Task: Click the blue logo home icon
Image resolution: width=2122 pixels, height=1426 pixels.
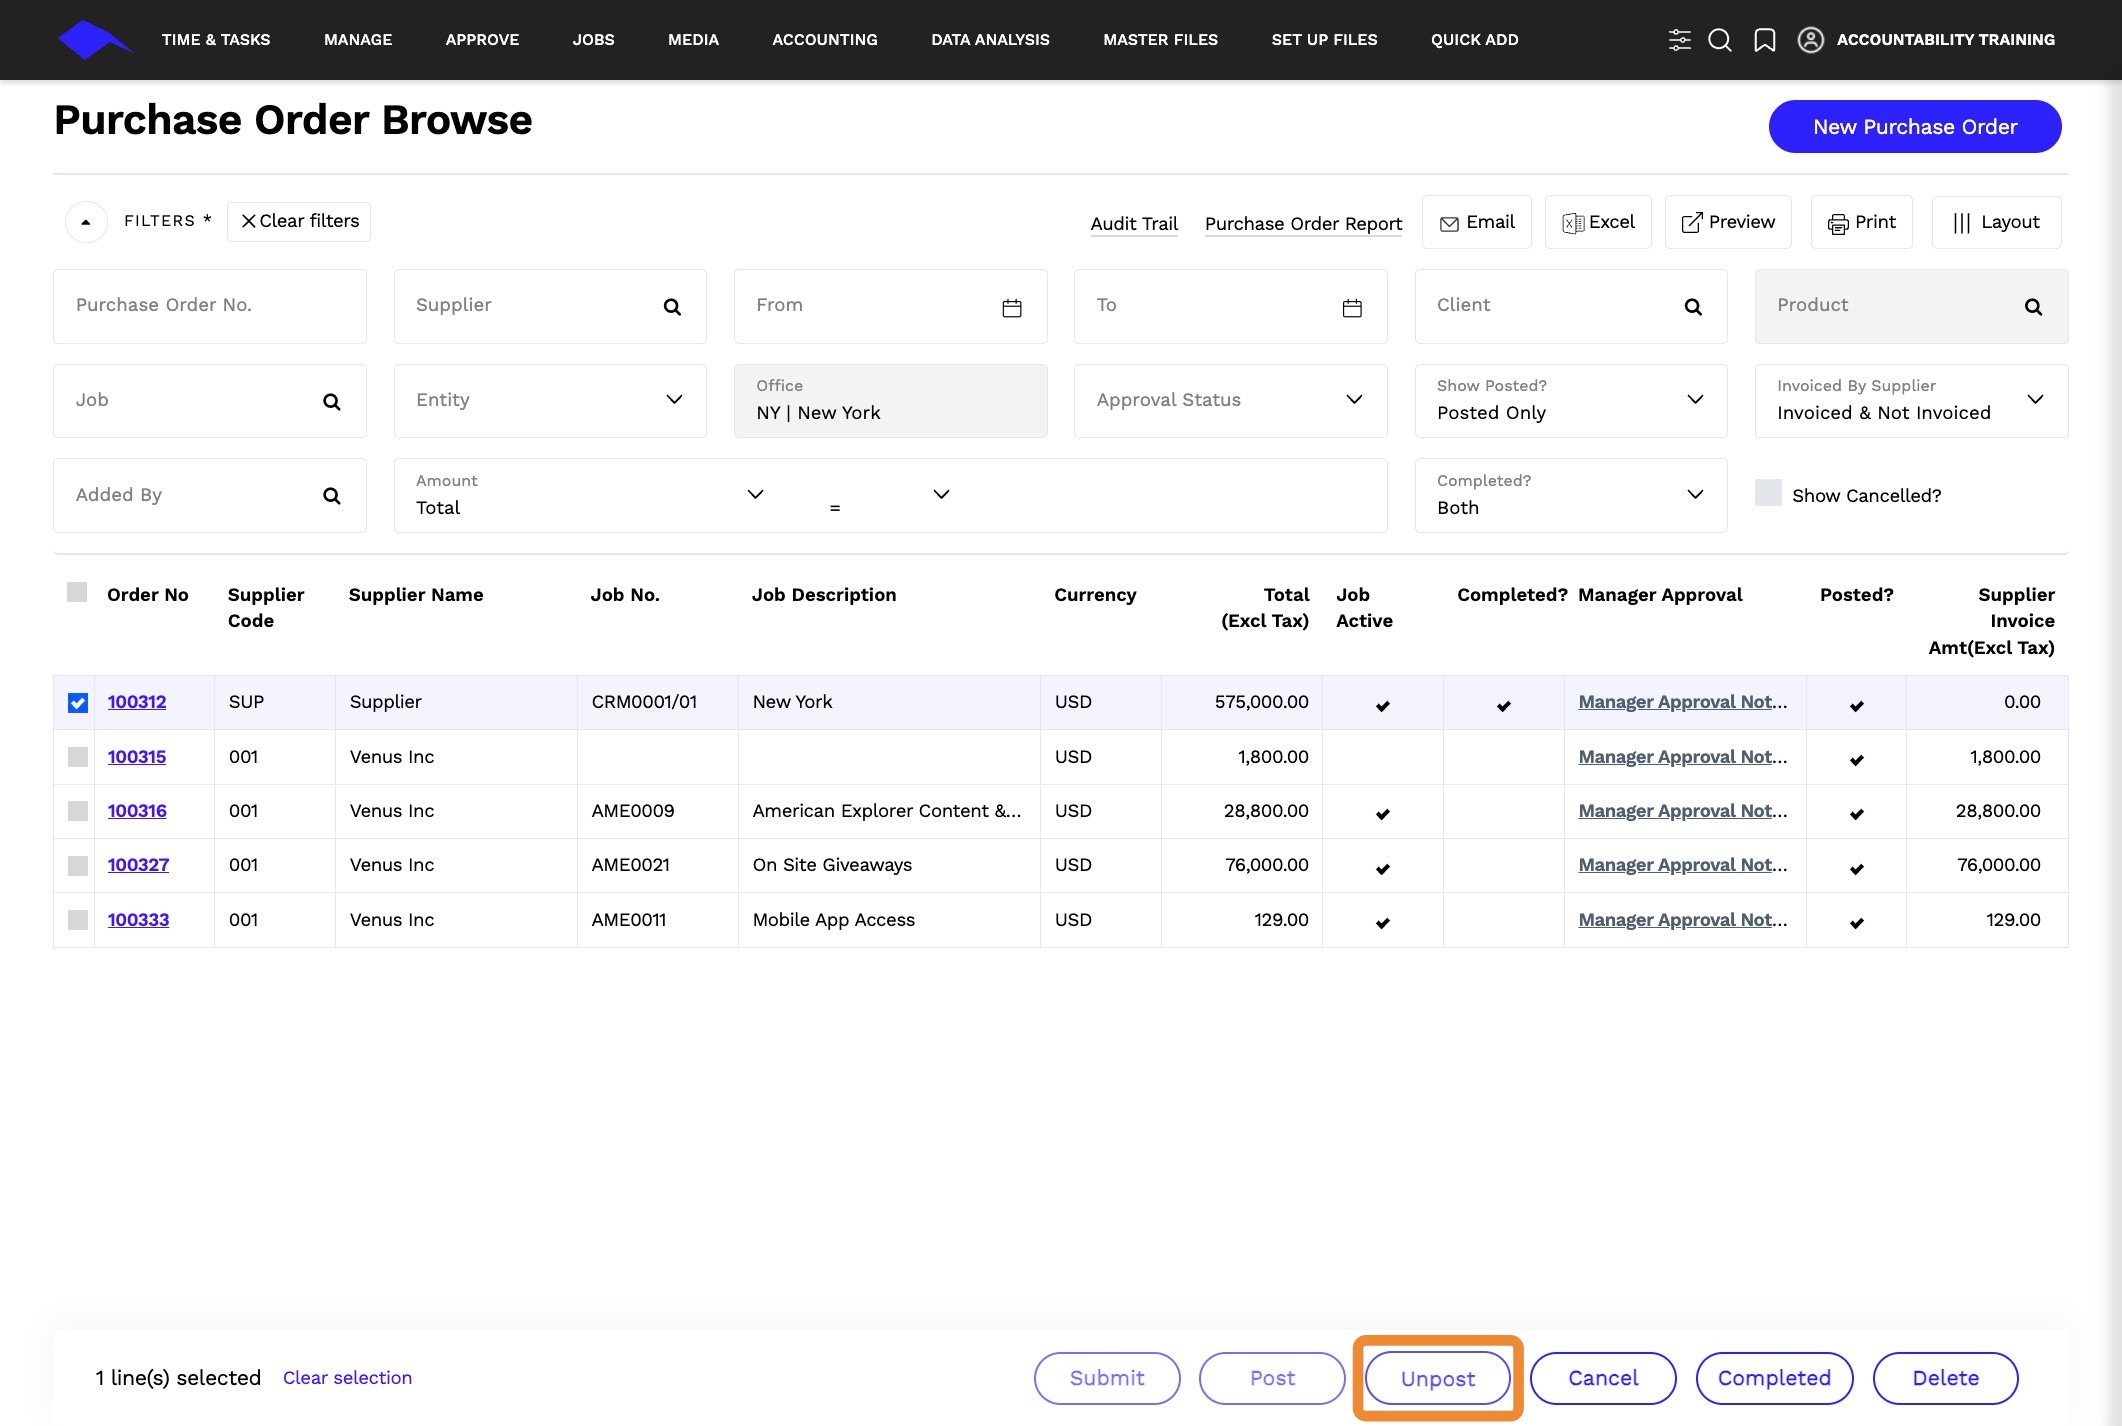Action: (94, 40)
